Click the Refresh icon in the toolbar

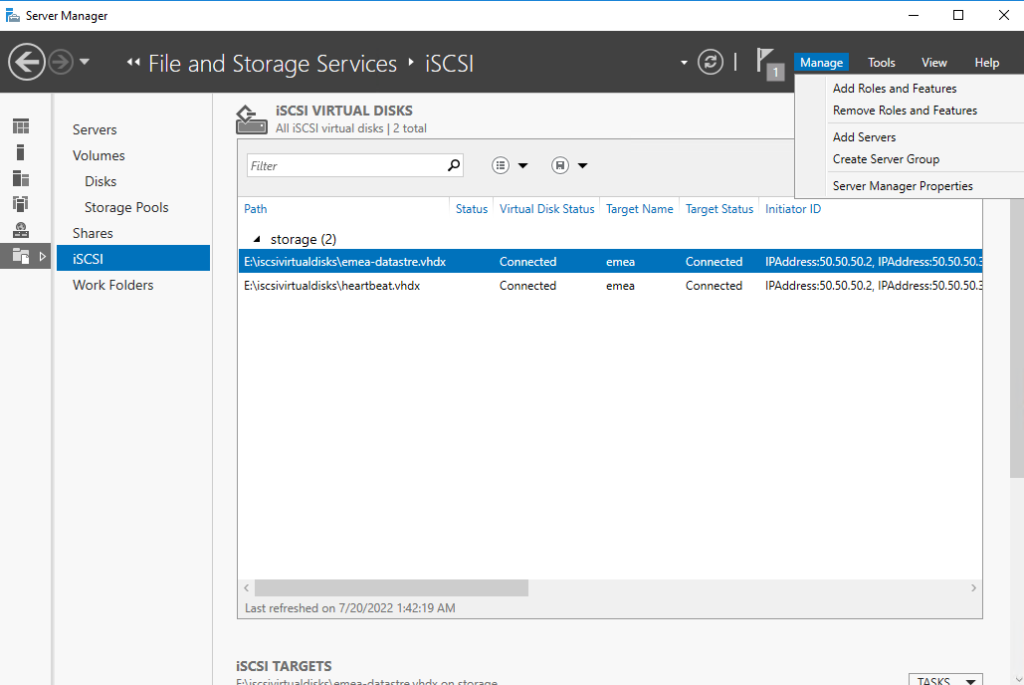pyautogui.click(x=710, y=61)
